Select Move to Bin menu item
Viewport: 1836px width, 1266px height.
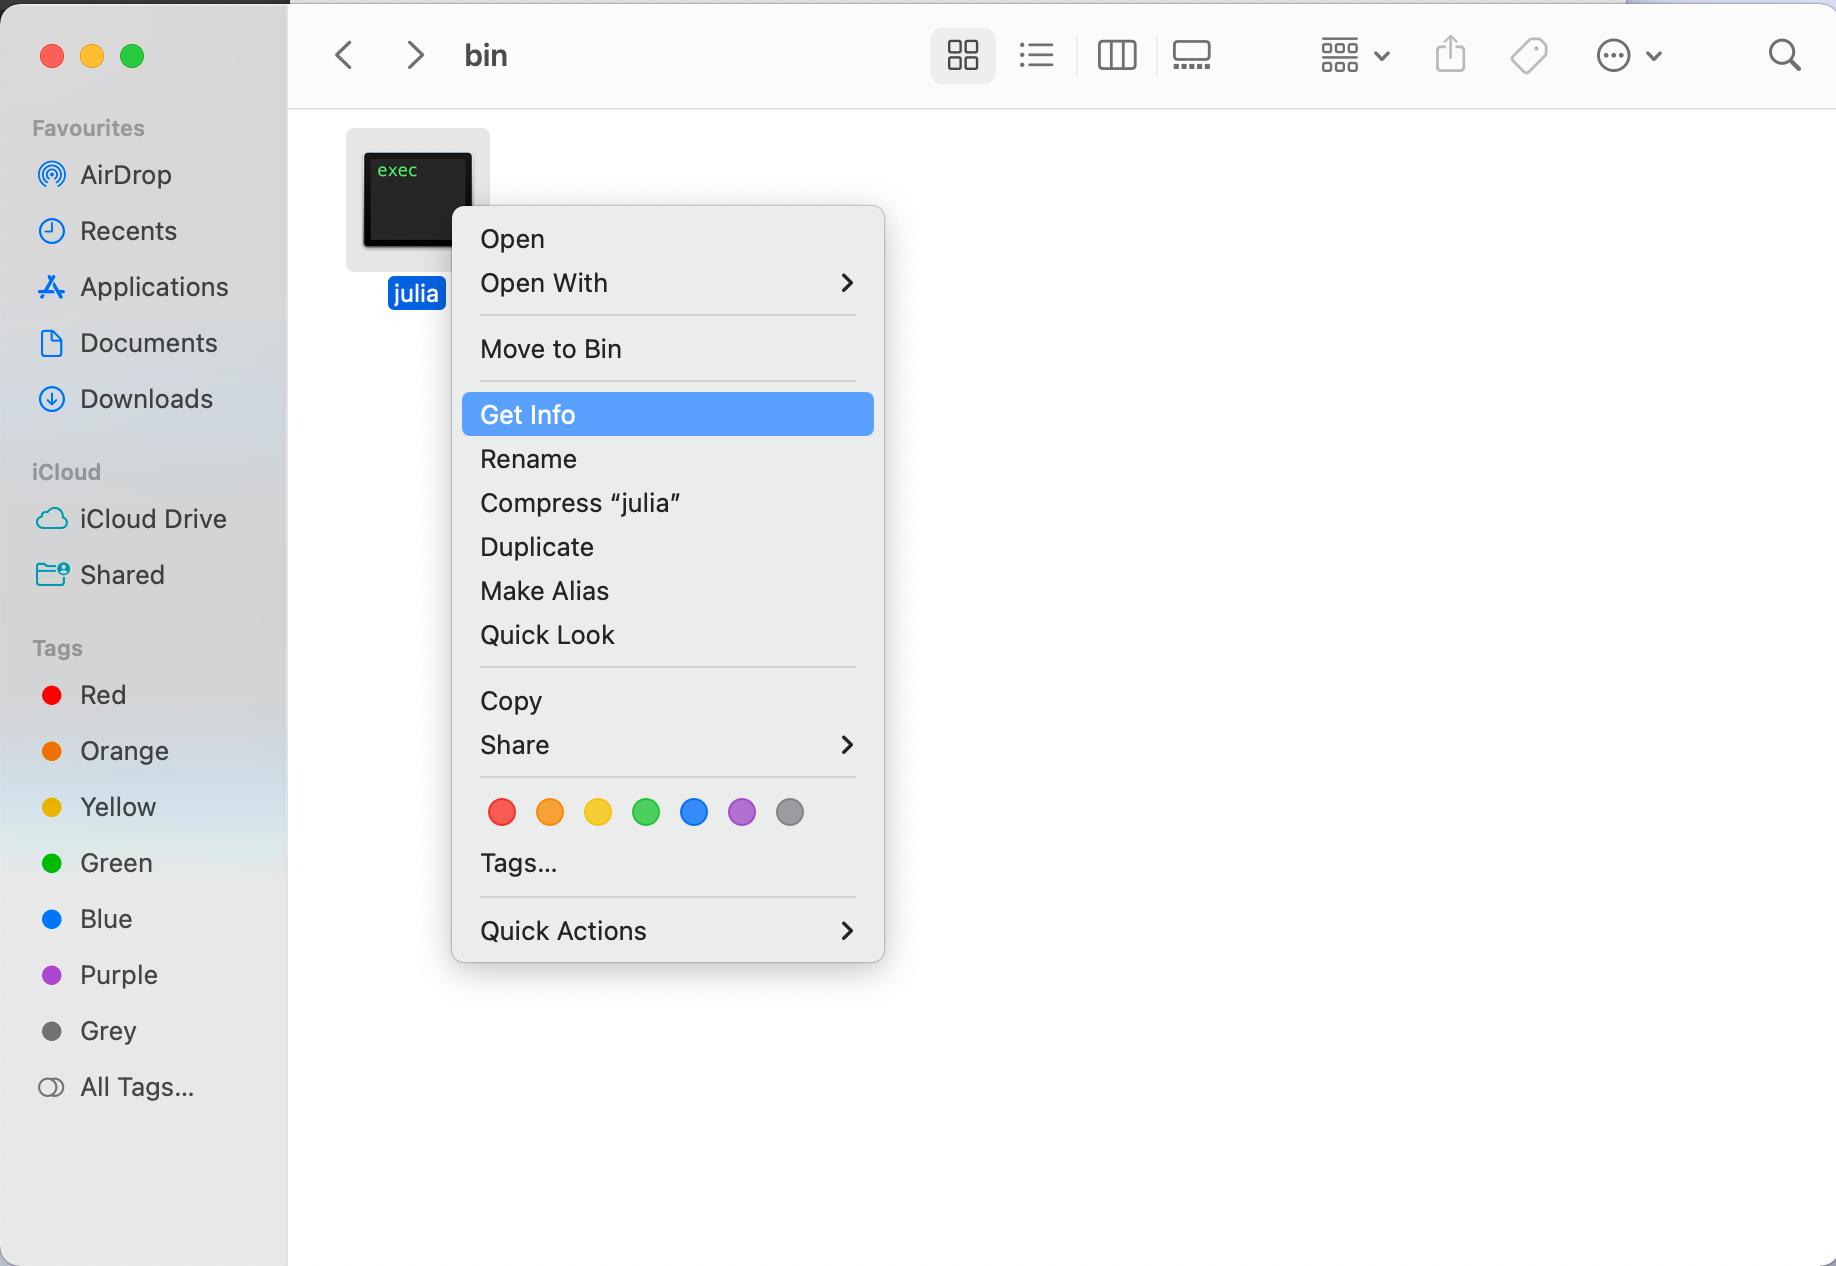[x=551, y=349]
